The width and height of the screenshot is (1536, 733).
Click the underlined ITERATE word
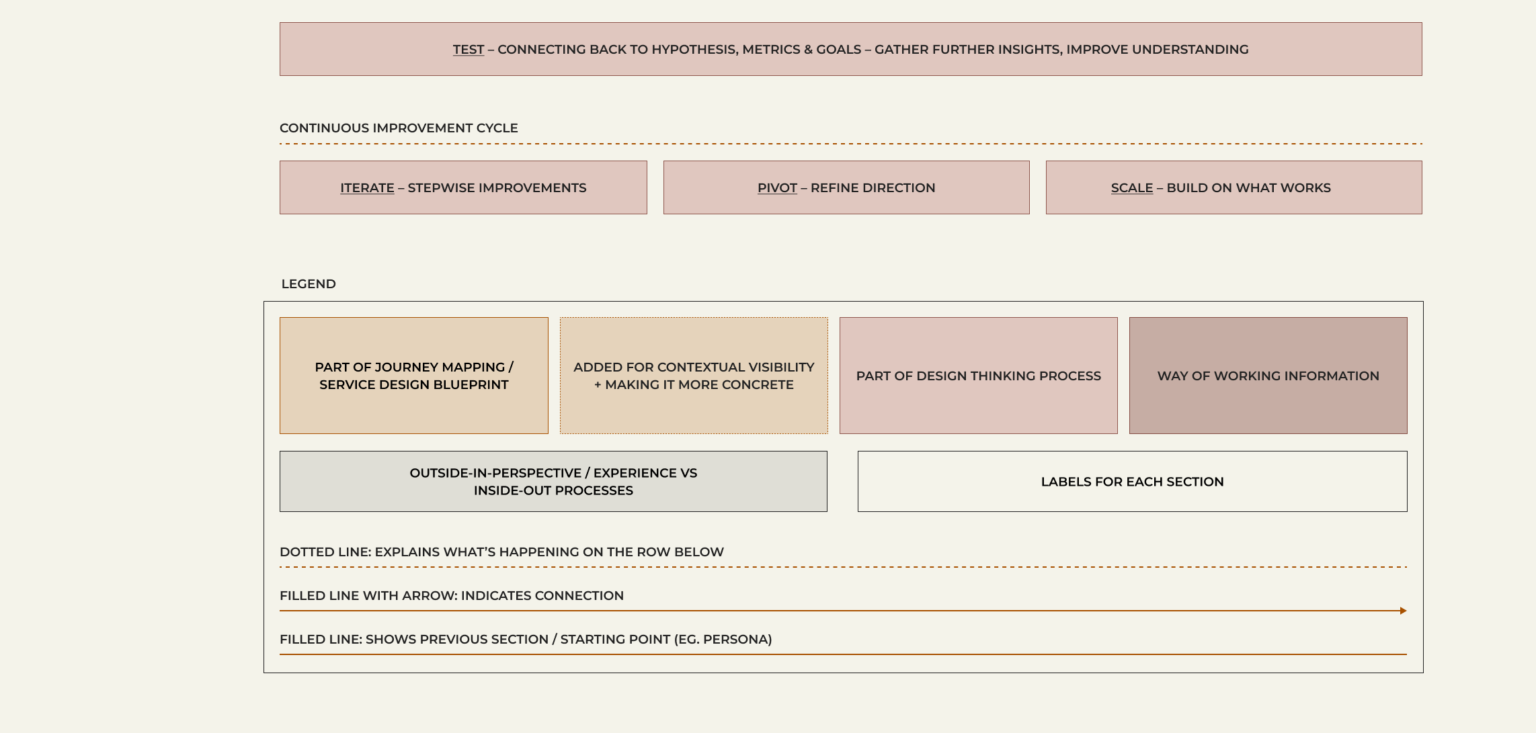click(x=367, y=188)
